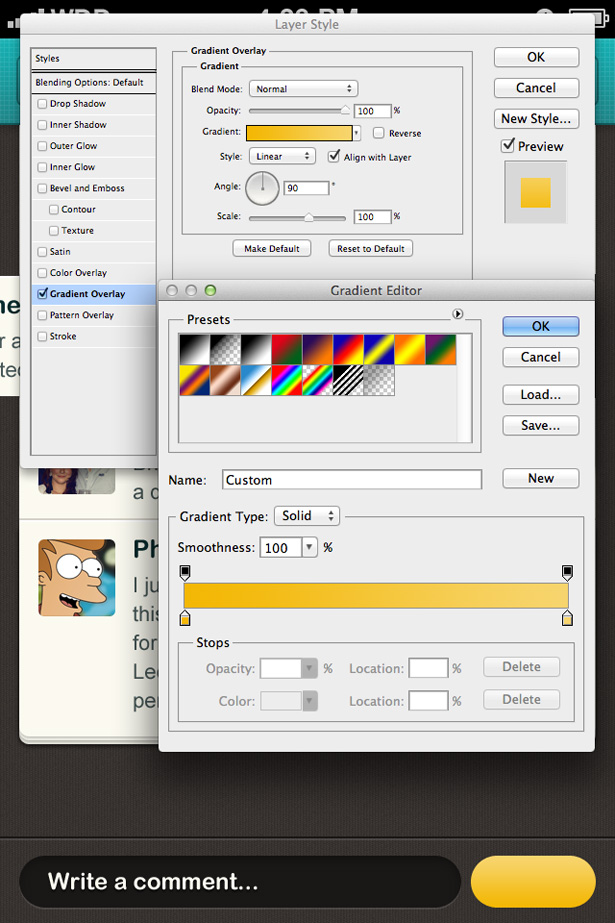
Task: Open the Gradient Type dropdown
Action: 307,516
